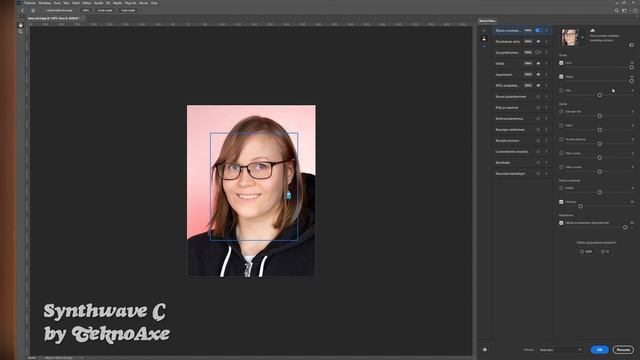
Task: Download Luonnoksesta muotokuvaksi filter cloud icon
Action: click(x=538, y=152)
